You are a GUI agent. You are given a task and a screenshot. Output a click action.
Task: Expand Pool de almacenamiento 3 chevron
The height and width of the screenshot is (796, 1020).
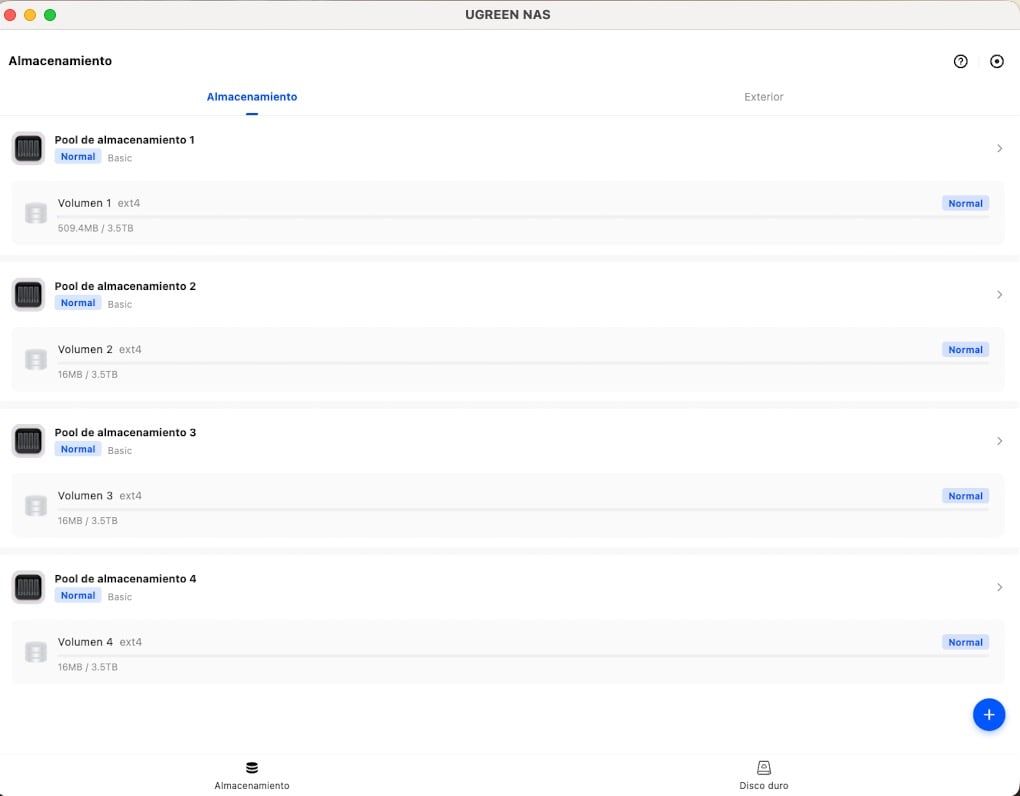tap(999, 441)
